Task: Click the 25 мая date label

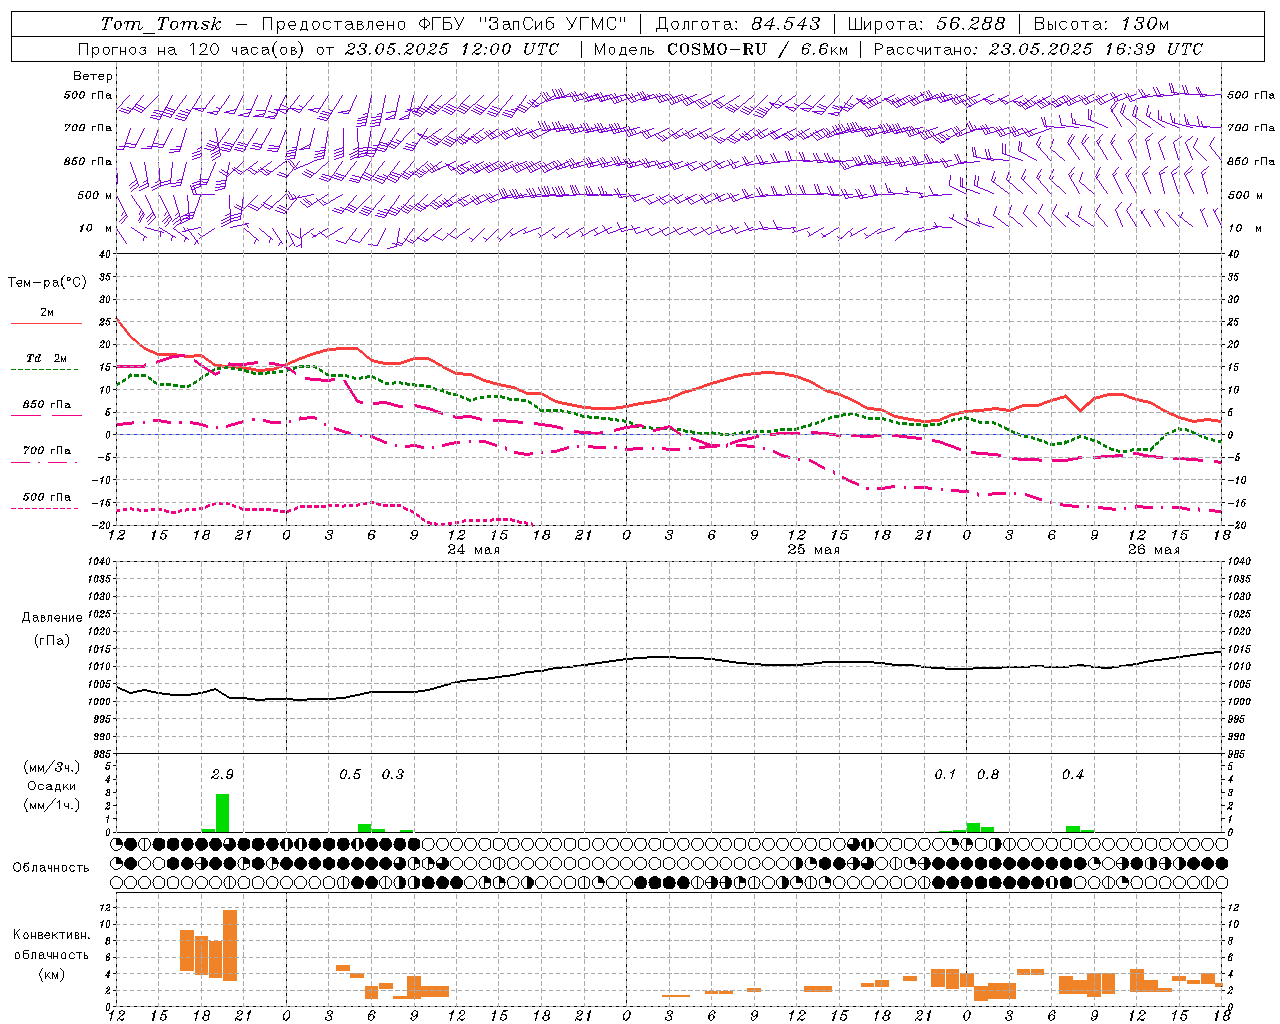Action: click(x=814, y=549)
